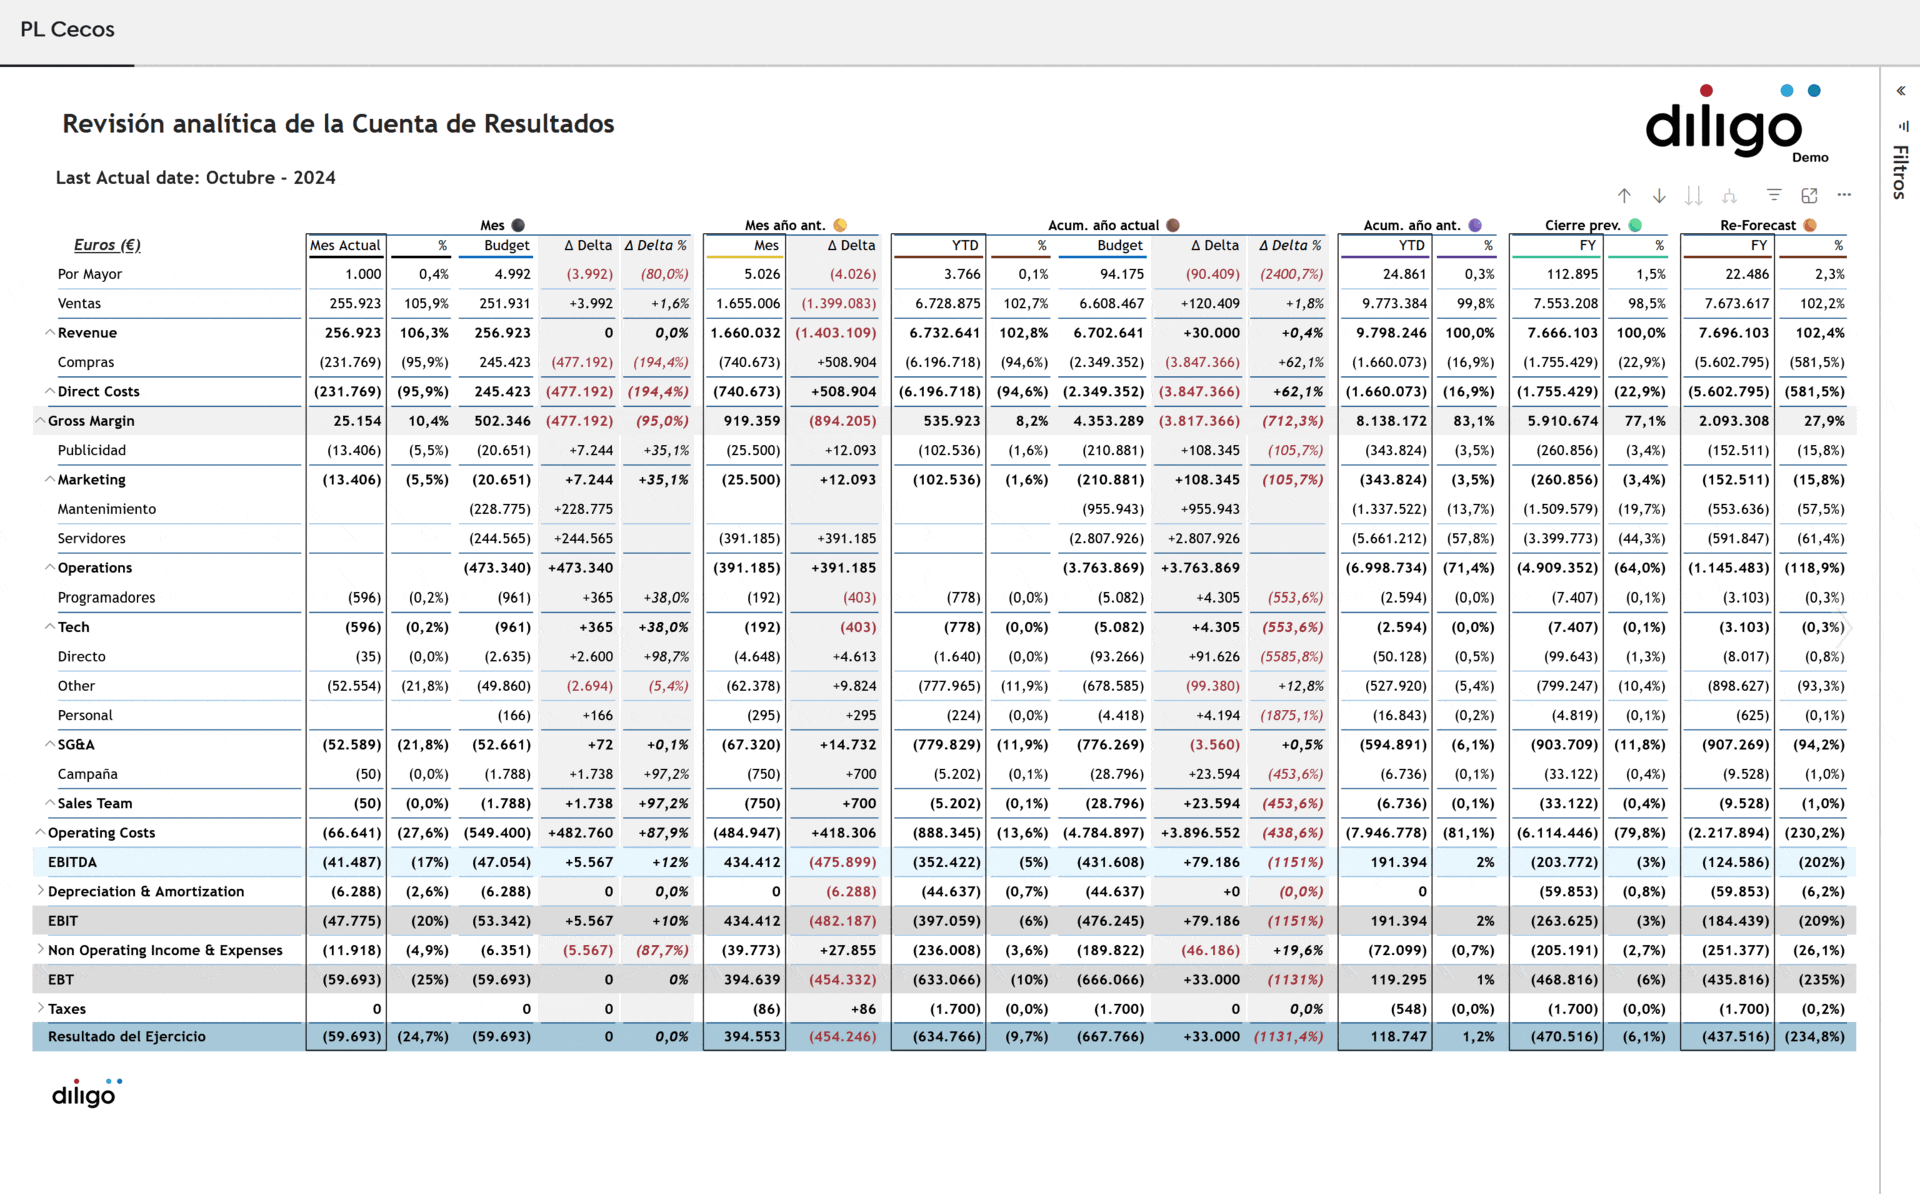Click the Directo row label
Image resolution: width=1920 pixels, height=1194 pixels.
tap(82, 656)
